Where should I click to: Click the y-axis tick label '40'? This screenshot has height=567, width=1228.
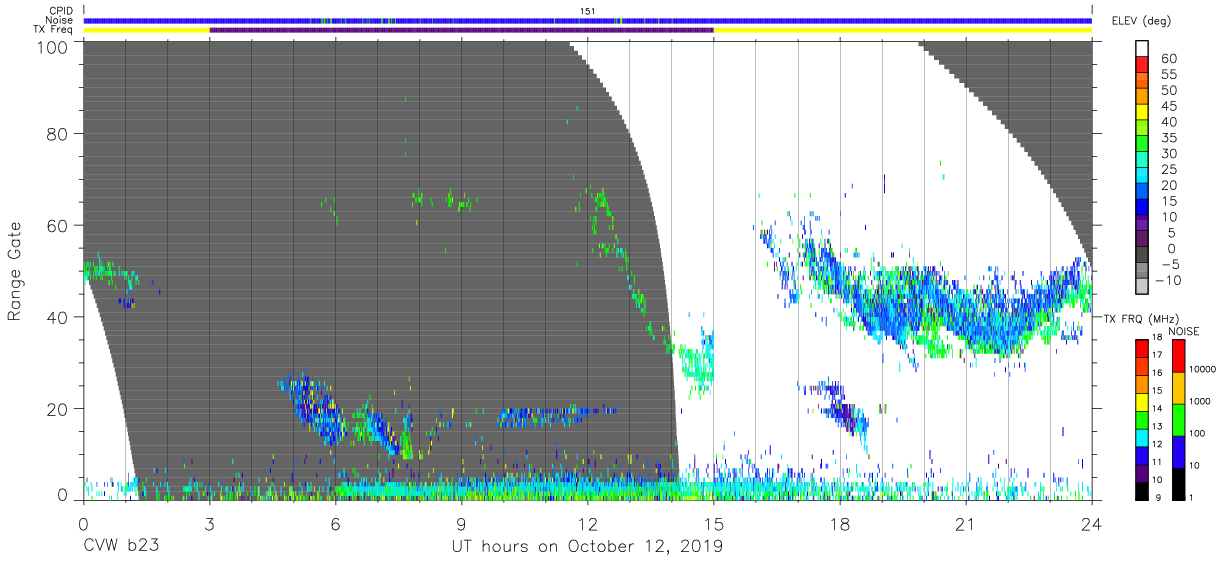[x=59, y=317]
